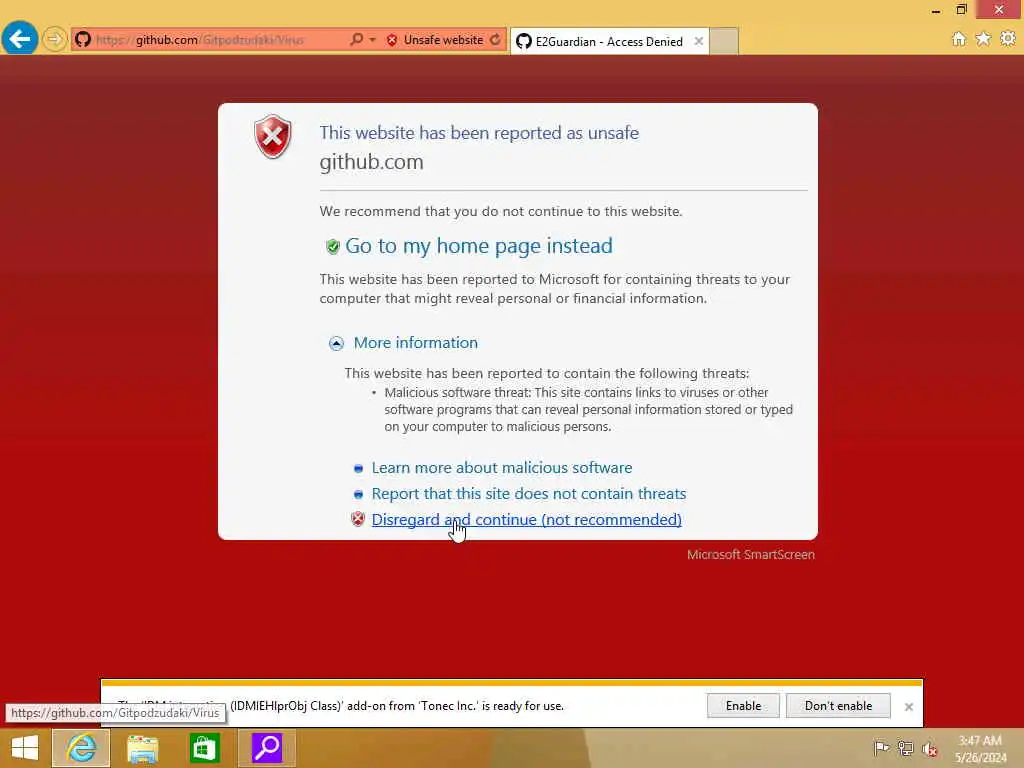Click bullet icon beside Learn more link
Image resolution: width=1024 pixels, height=768 pixels.
pos(358,468)
